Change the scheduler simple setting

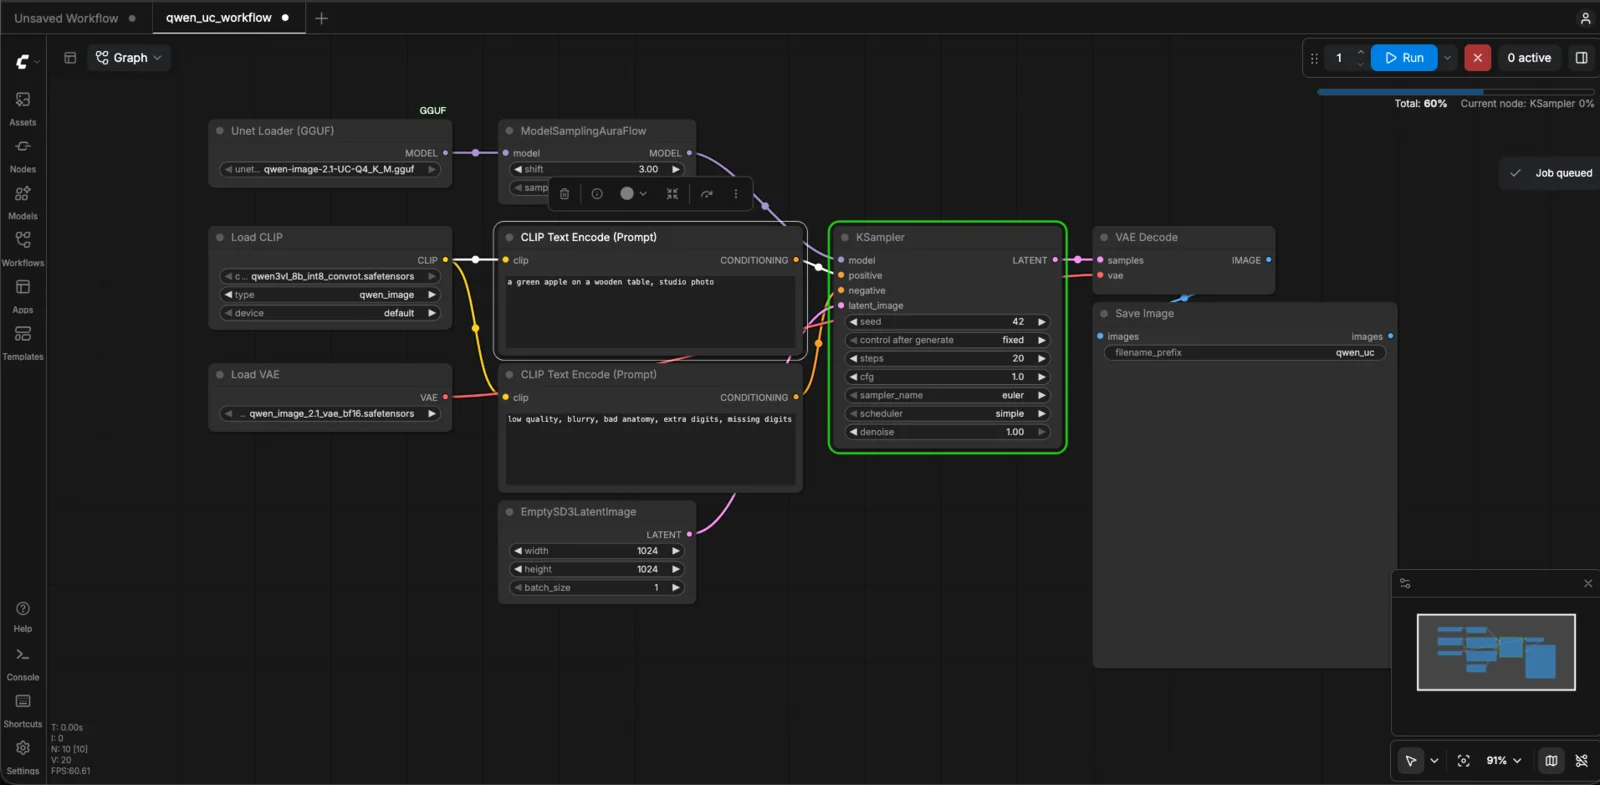coord(947,414)
